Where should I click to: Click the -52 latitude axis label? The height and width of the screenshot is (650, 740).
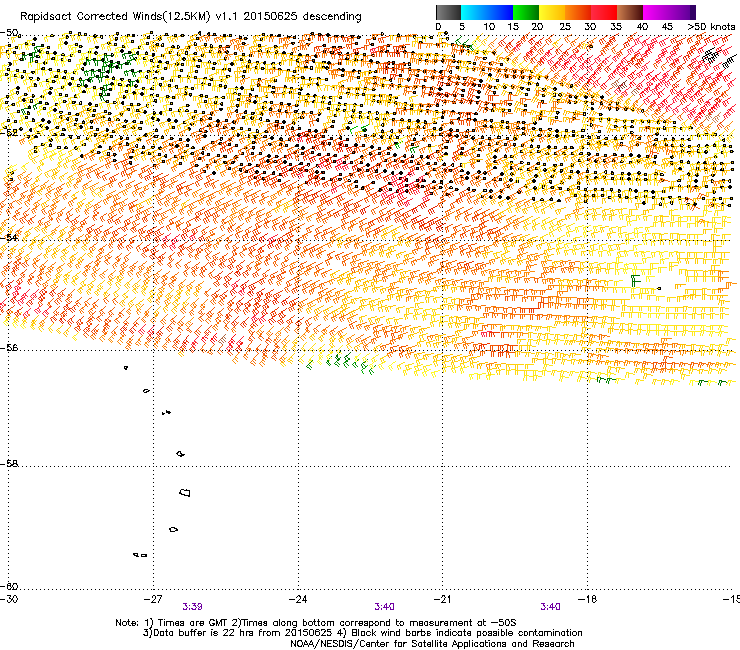(9, 133)
